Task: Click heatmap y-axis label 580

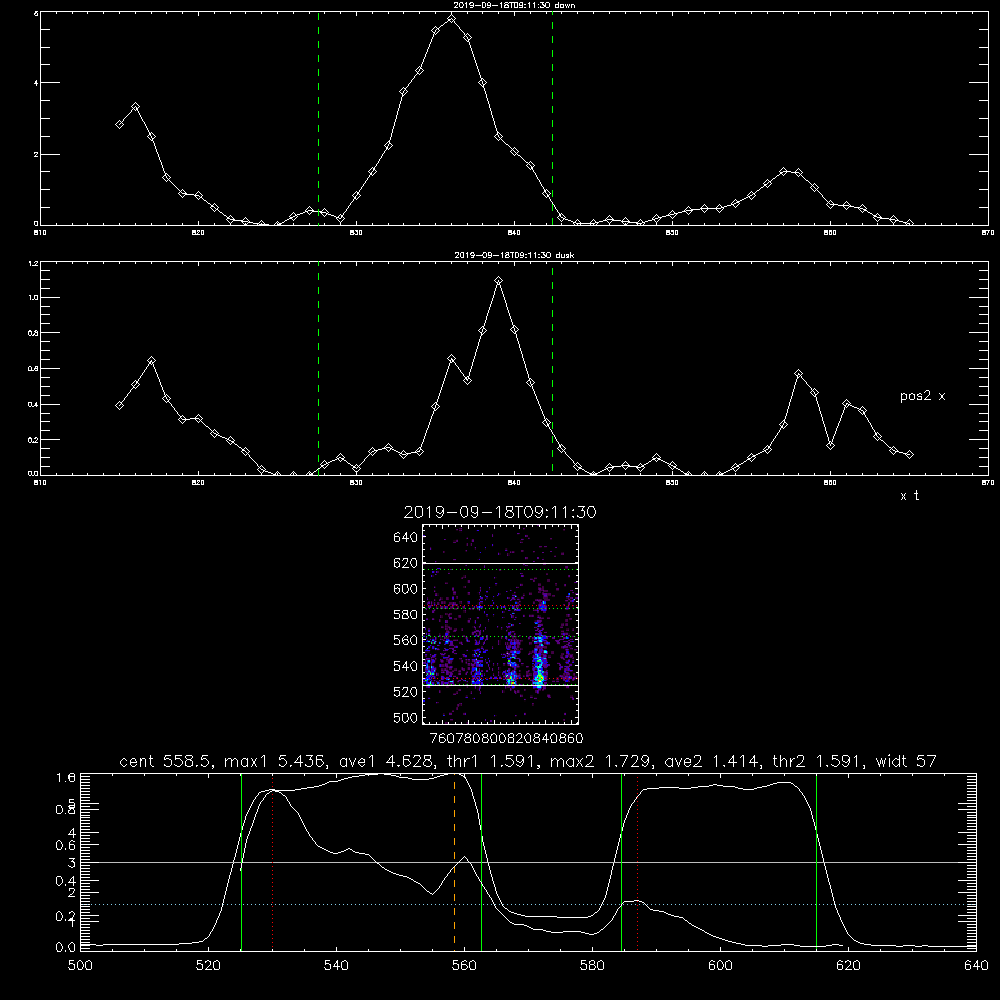Action: [x=406, y=615]
